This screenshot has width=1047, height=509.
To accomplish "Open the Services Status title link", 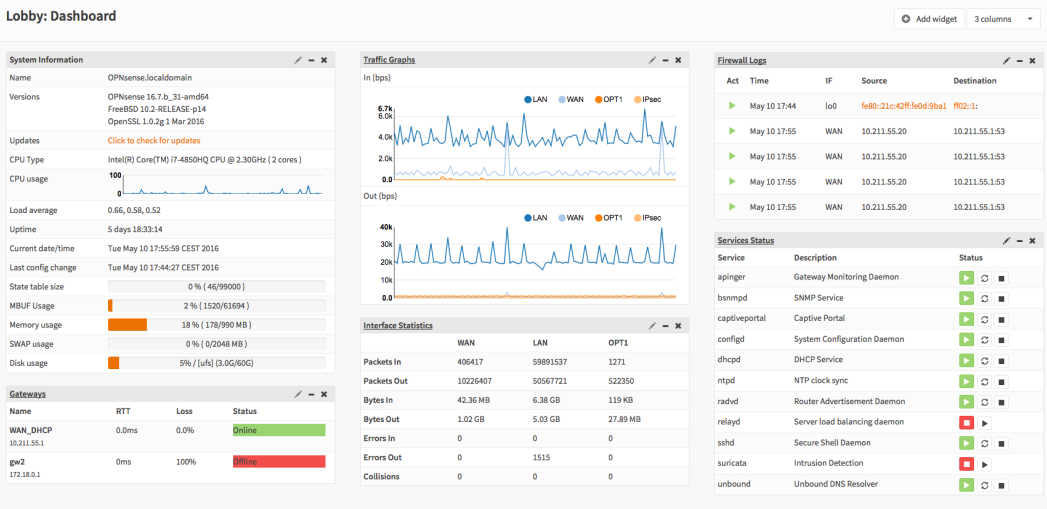I will (x=746, y=240).
